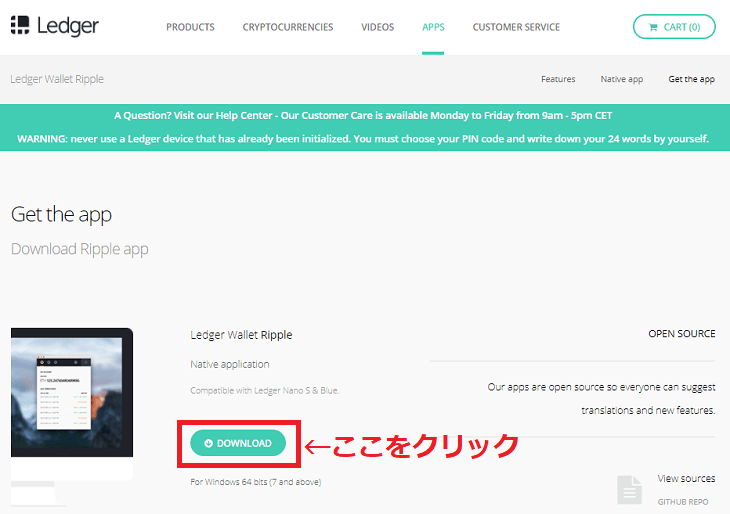730x514 pixels.
Task: Open the cart icon in header
Action: point(653,27)
